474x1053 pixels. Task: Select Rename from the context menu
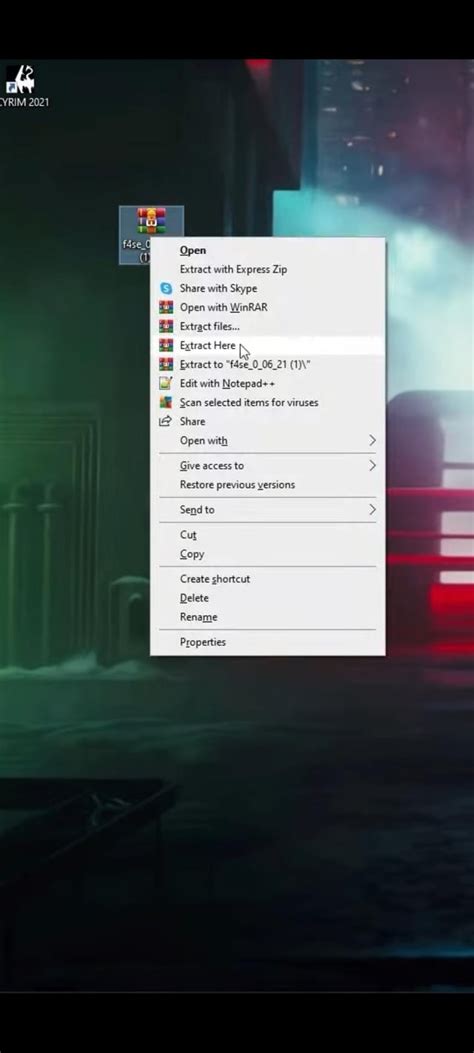198,616
